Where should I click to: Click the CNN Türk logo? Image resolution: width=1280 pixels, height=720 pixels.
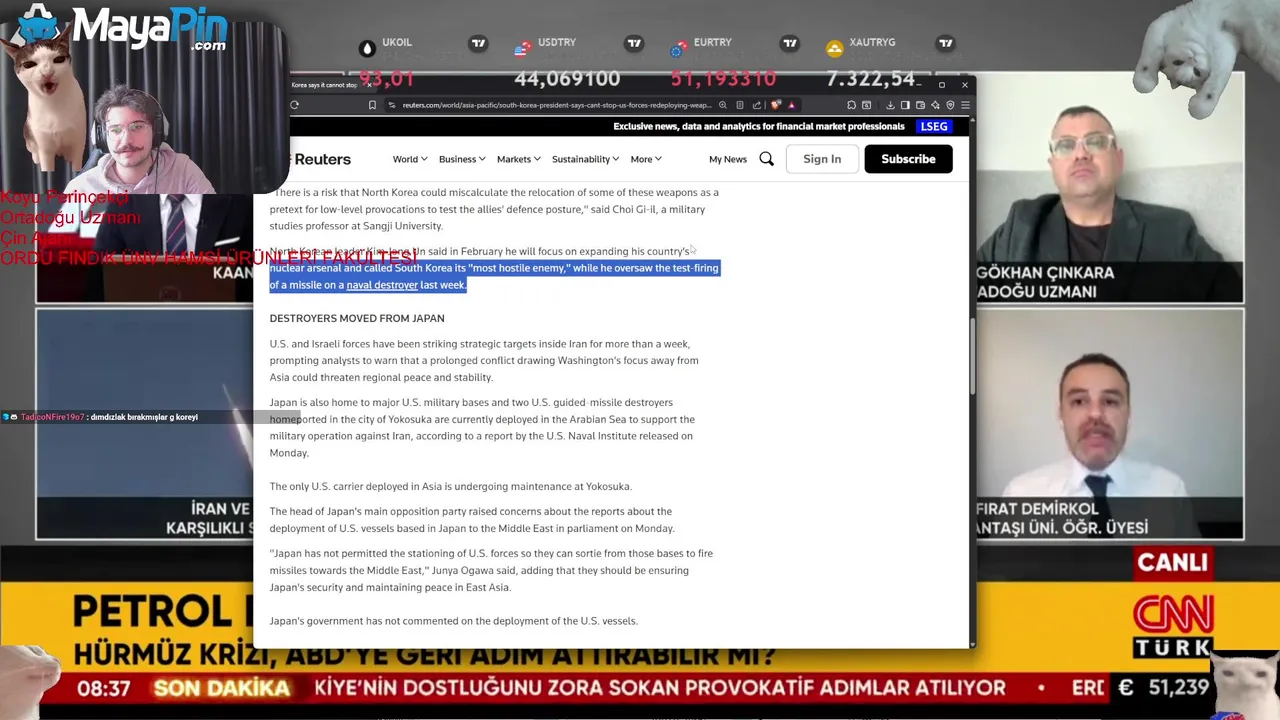(1172, 628)
